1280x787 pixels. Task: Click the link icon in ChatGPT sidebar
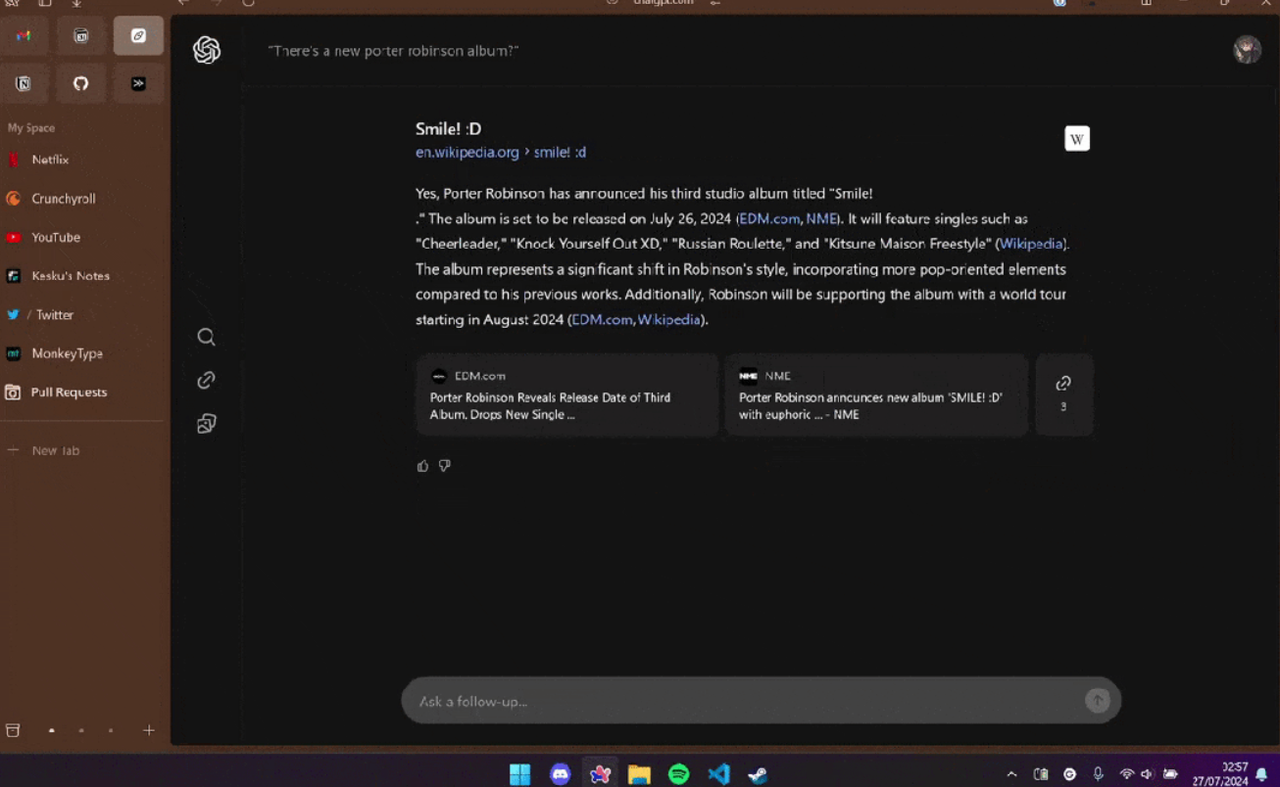tap(206, 380)
